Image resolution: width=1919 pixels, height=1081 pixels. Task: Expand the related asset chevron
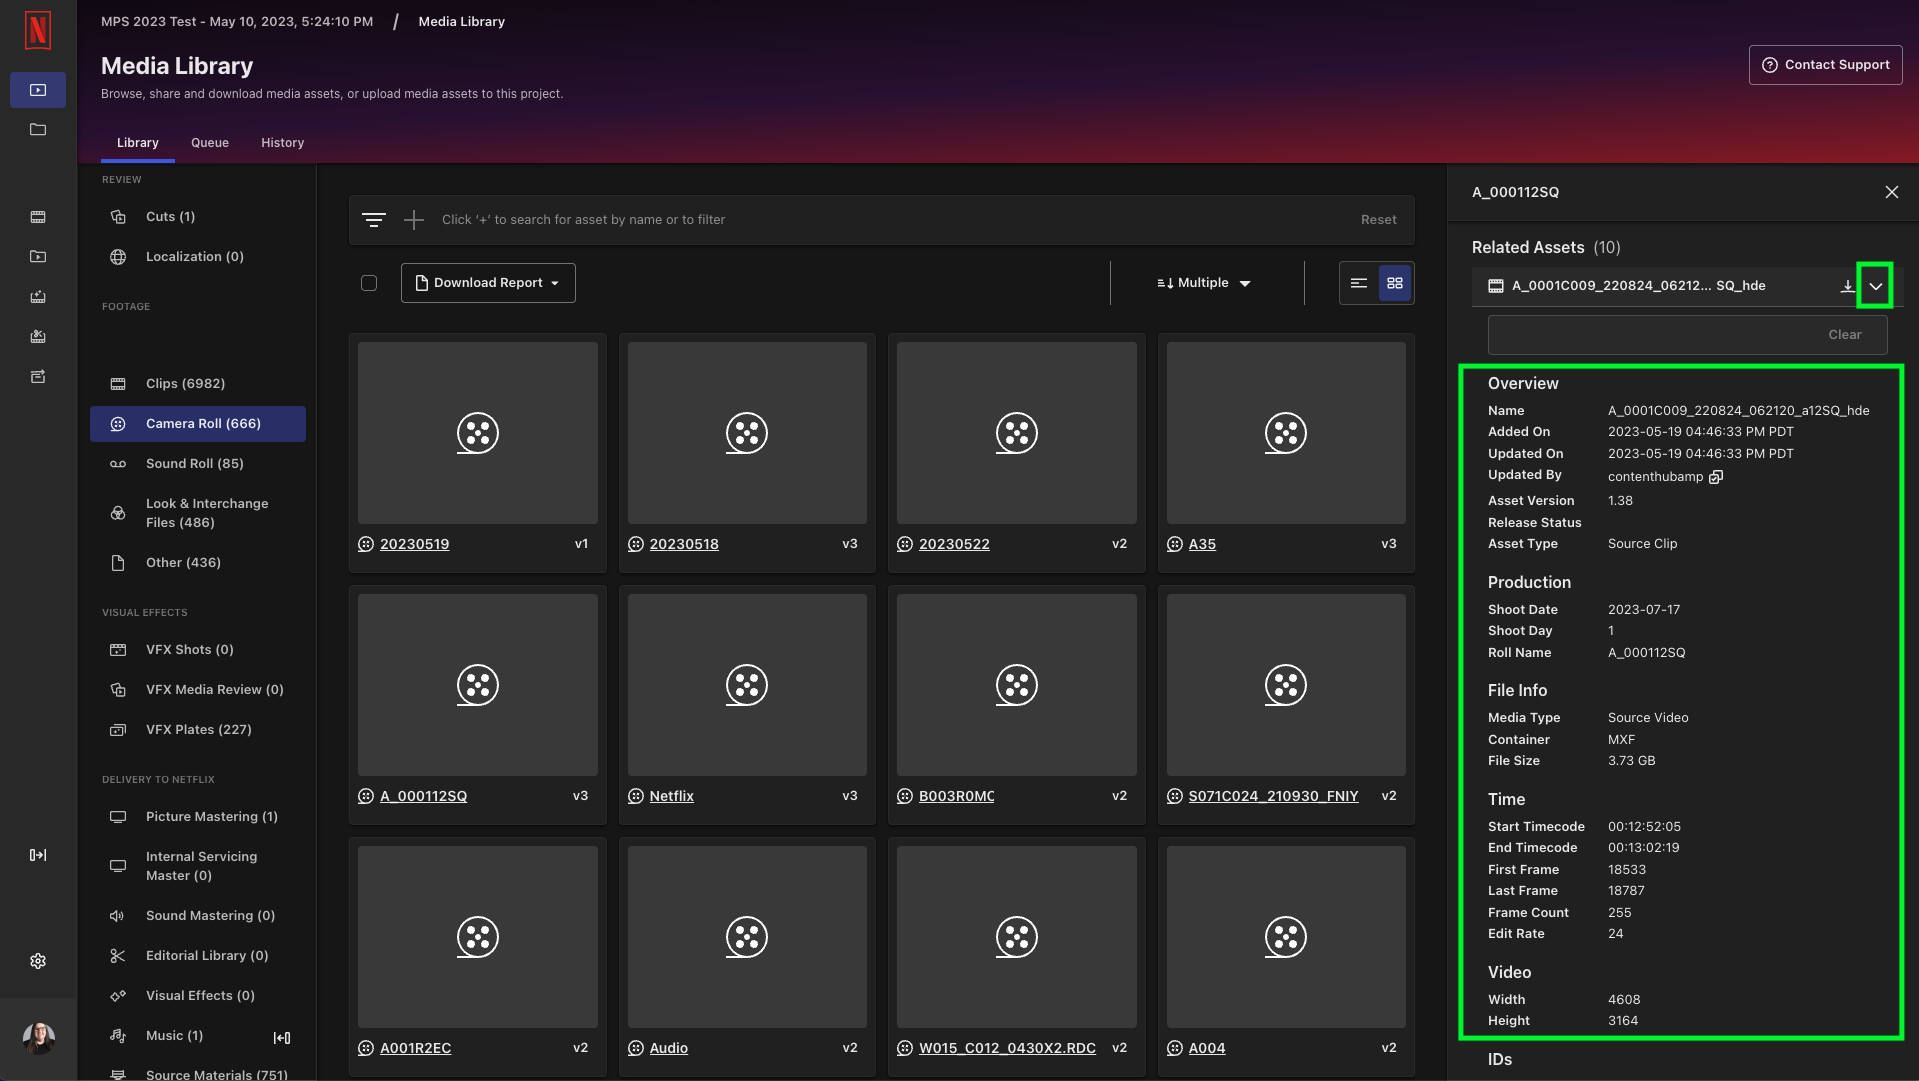1875,286
